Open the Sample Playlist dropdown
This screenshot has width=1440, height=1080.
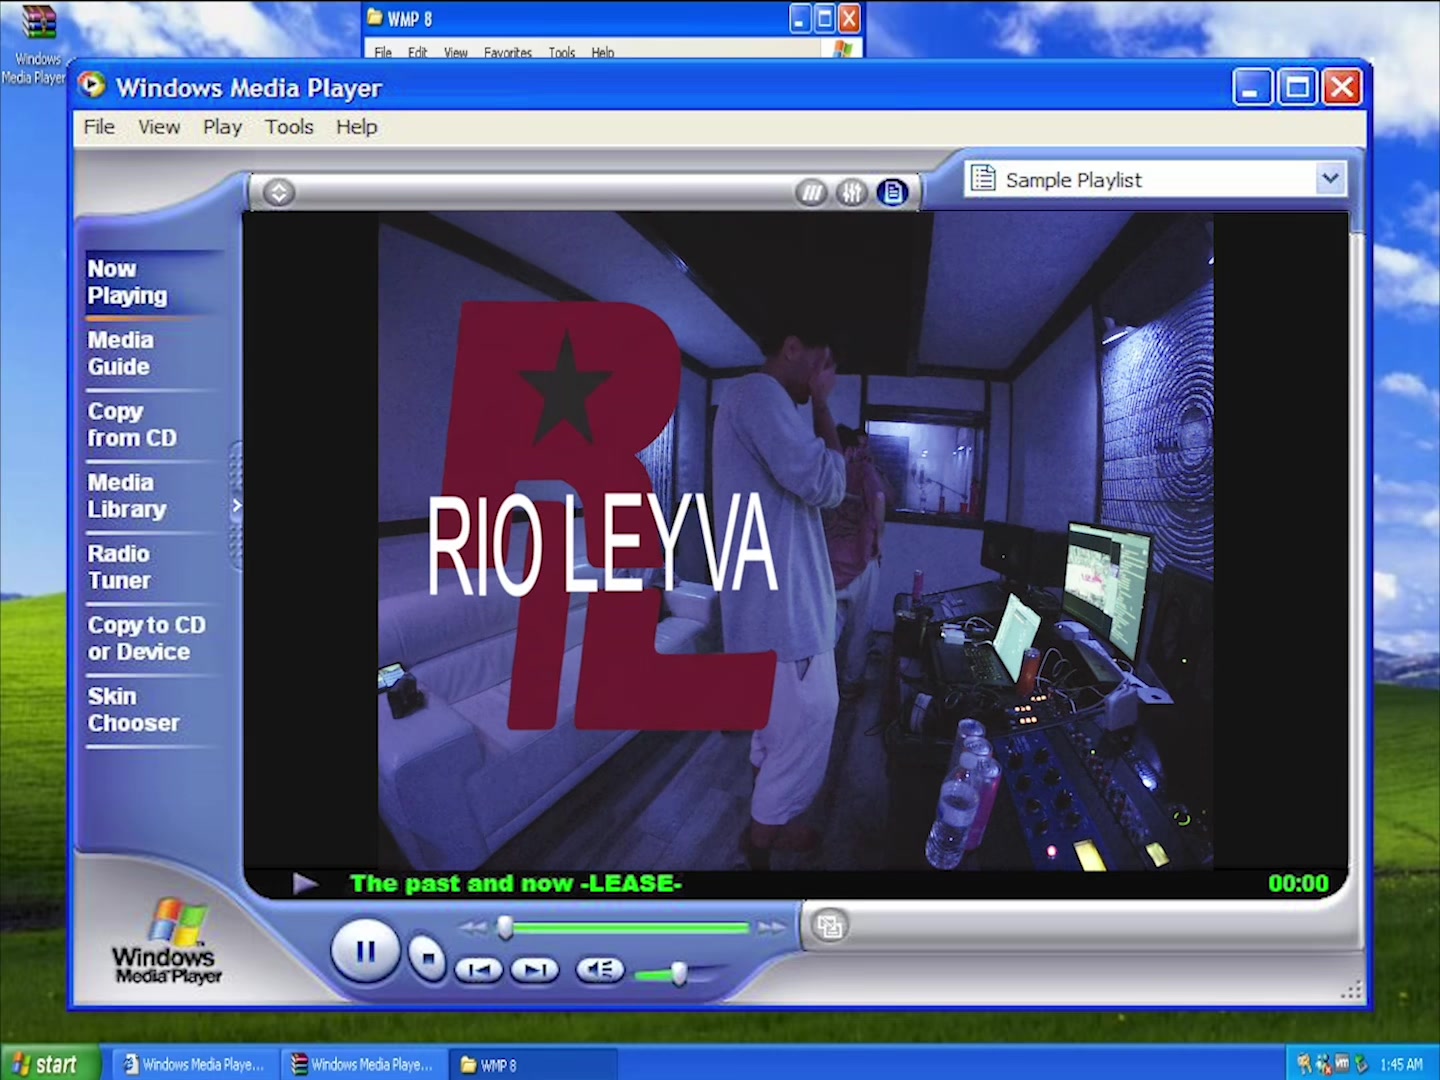pos(1330,179)
